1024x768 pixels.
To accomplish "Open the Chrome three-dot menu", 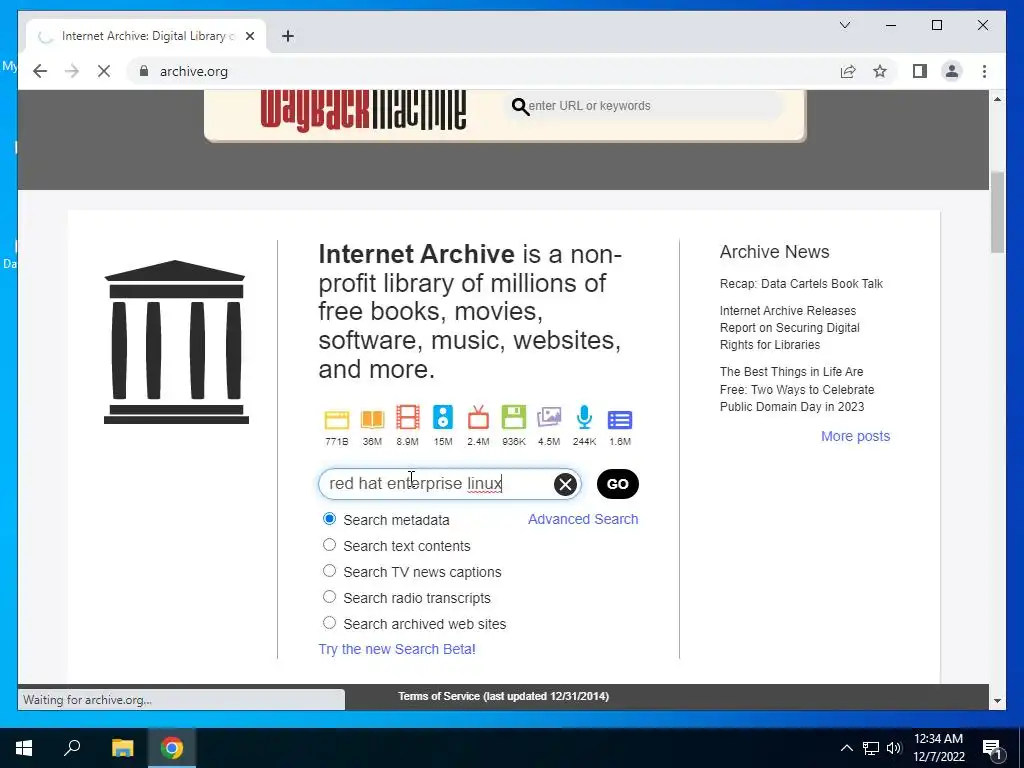I will coord(984,71).
